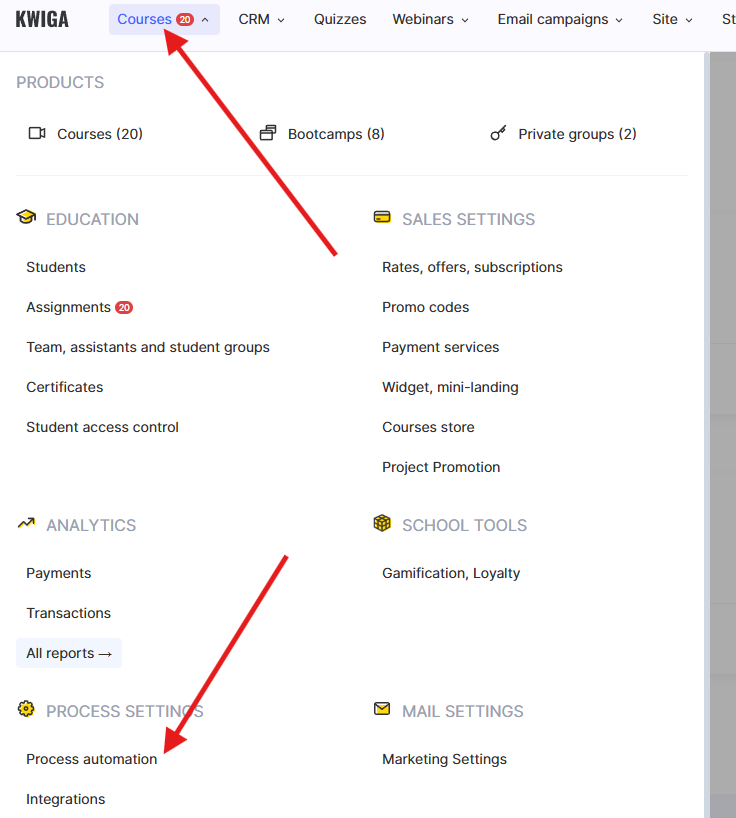Click the KWIGA logo
The width and height of the screenshot is (736, 818).
coord(42,19)
